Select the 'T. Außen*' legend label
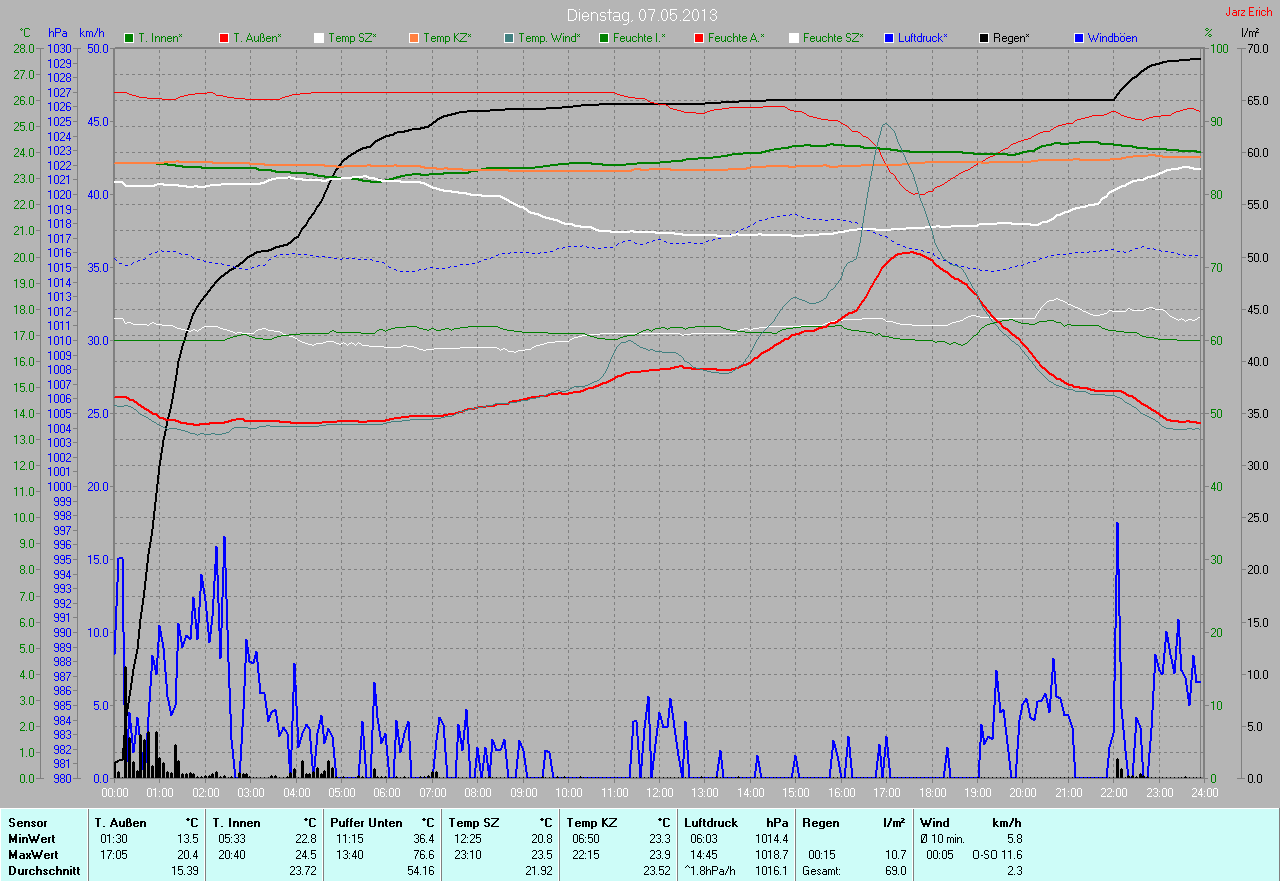The height and width of the screenshot is (881, 1280). pyautogui.click(x=257, y=38)
